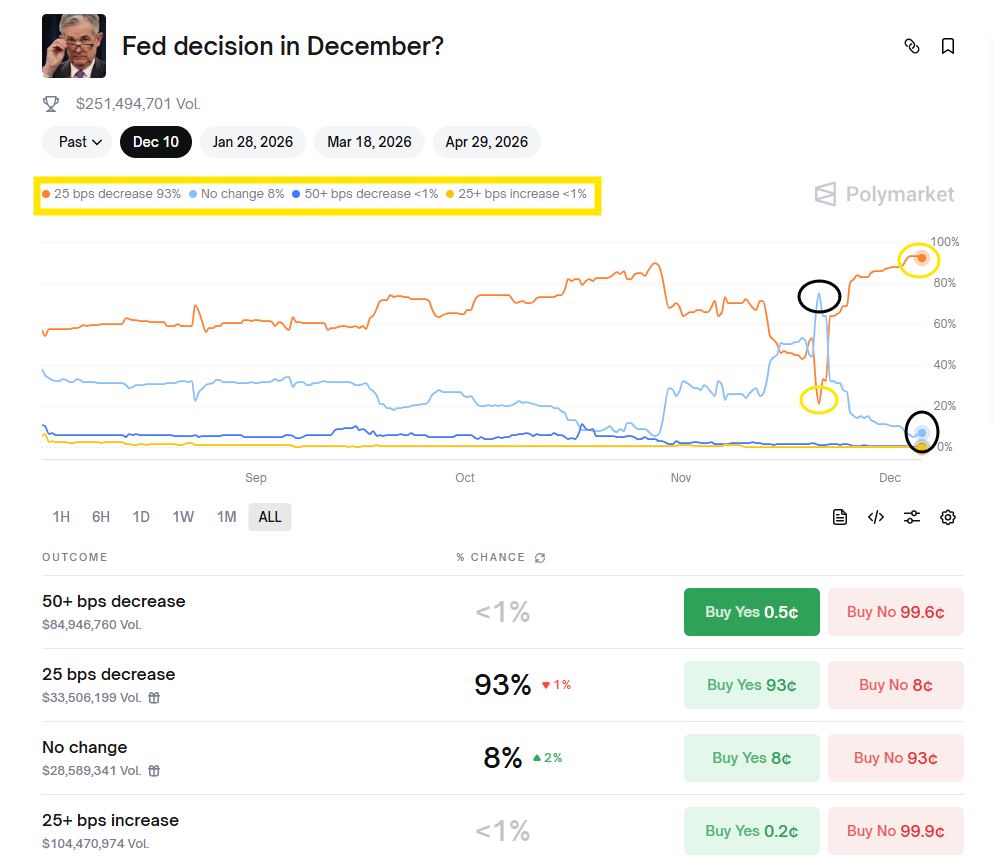Bookmark the Fed decision market
Image resolution: width=994 pixels, height=865 pixels.
pos(948,46)
